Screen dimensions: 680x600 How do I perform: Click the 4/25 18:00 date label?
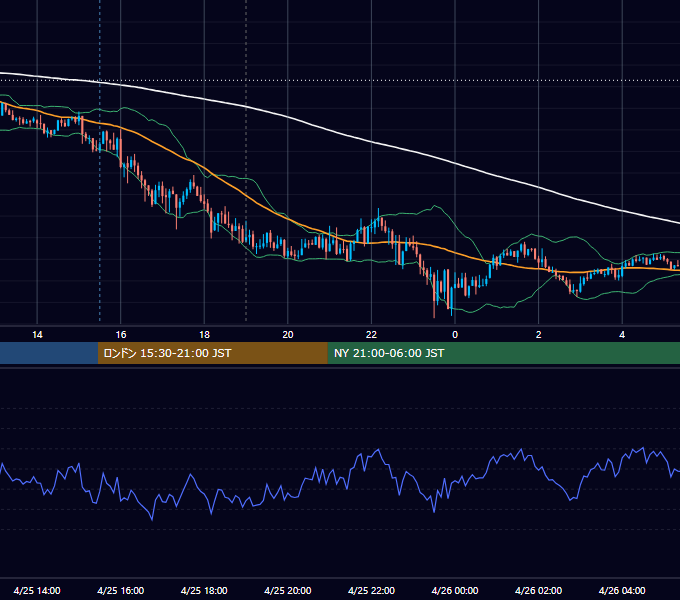(204, 590)
